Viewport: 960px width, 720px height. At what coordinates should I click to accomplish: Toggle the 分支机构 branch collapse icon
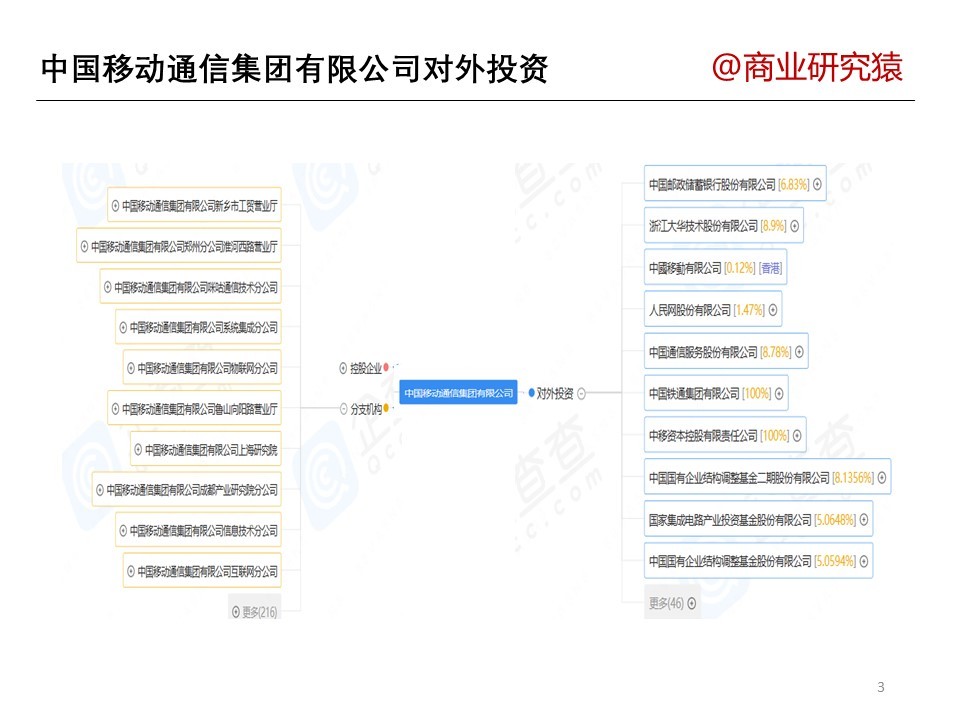click(342, 408)
